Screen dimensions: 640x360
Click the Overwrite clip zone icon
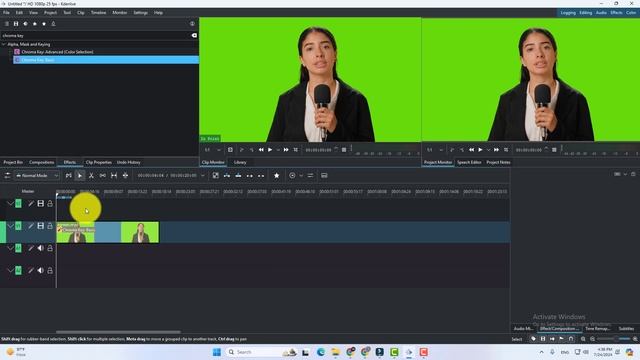(238, 176)
